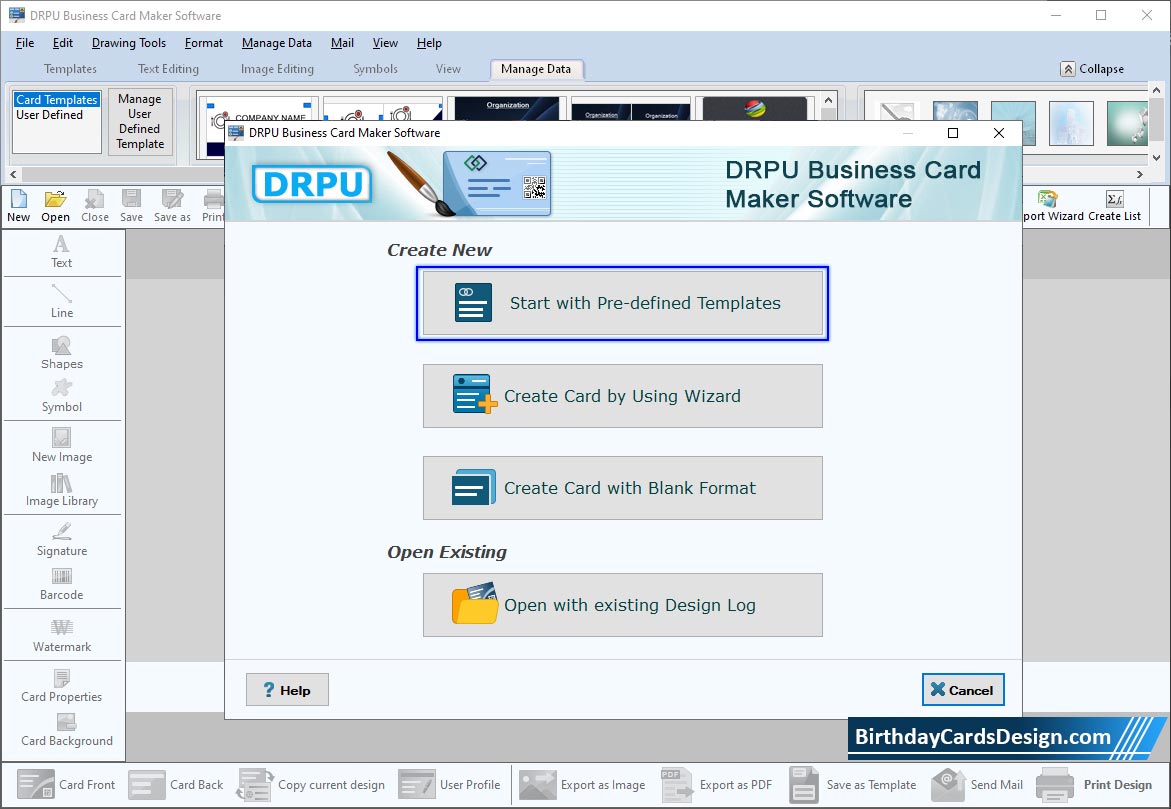The width and height of the screenshot is (1171, 809).
Task: Insert a Barcode
Action: [61, 584]
